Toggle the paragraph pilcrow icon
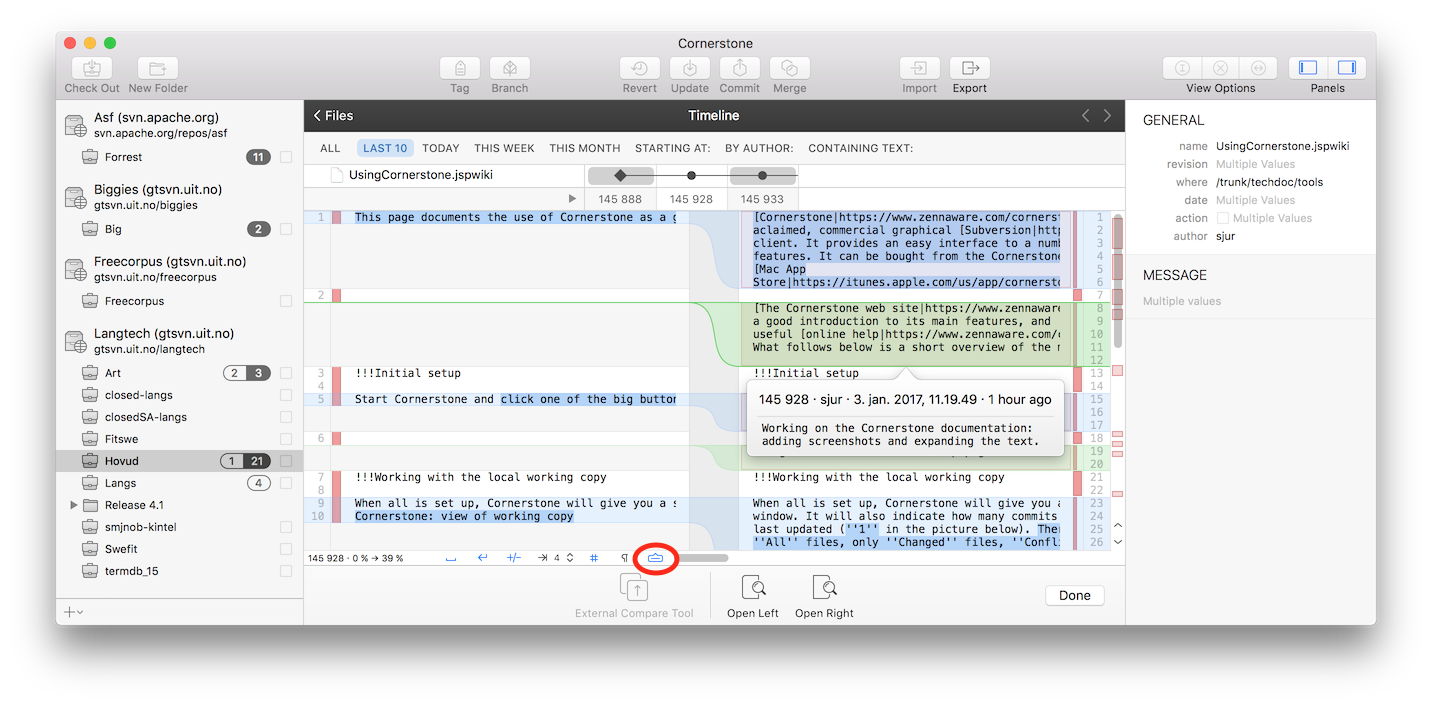 [x=625, y=558]
